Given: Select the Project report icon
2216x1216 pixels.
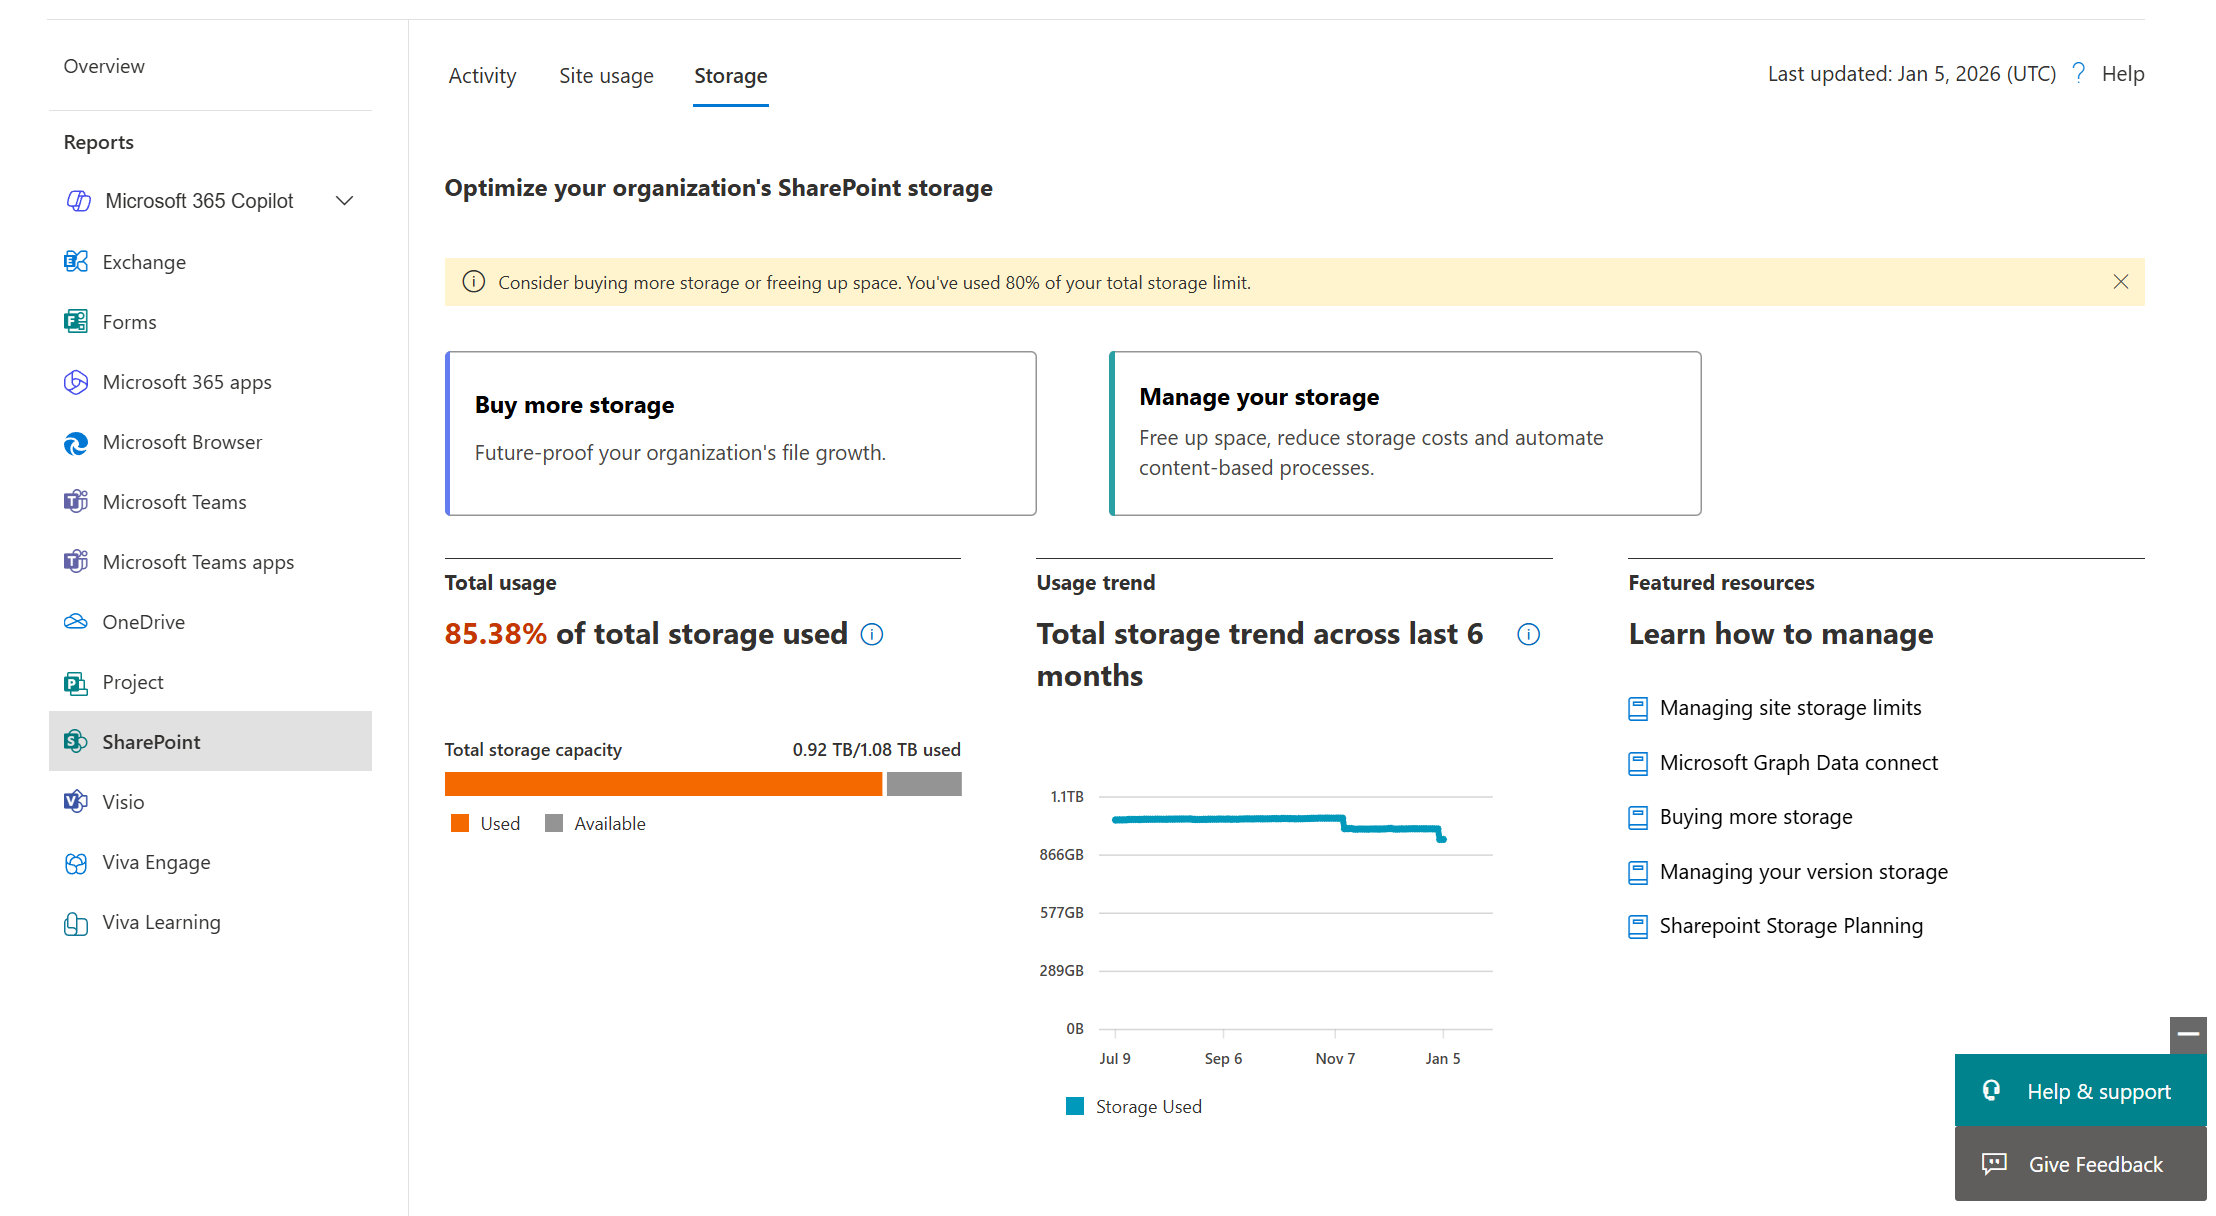Looking at the screenshot, I should 76,681.
